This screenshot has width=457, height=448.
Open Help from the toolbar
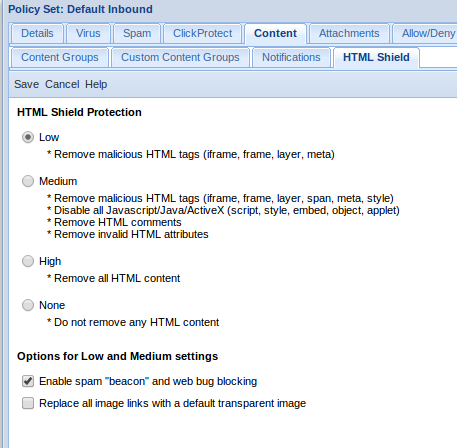point(96,84)
